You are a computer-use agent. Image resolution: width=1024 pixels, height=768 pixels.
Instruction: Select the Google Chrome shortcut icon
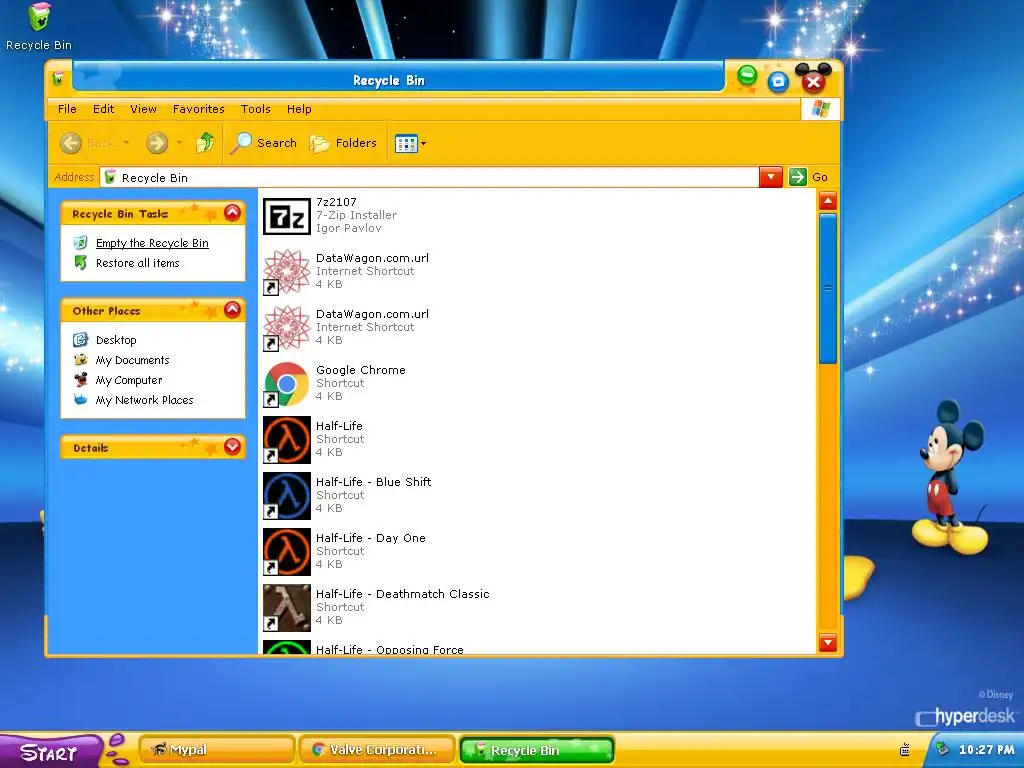(287, 384)
